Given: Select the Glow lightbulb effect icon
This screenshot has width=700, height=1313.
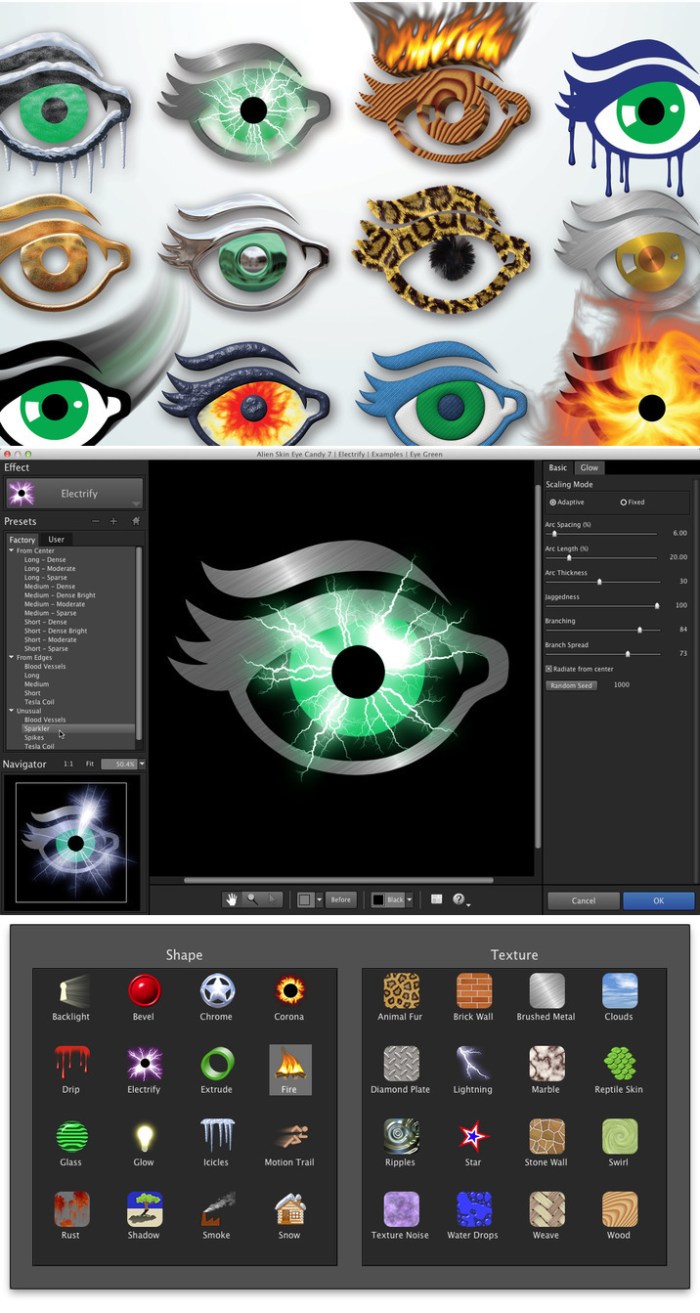Looking at the screenshot, I should [144, 1136].
